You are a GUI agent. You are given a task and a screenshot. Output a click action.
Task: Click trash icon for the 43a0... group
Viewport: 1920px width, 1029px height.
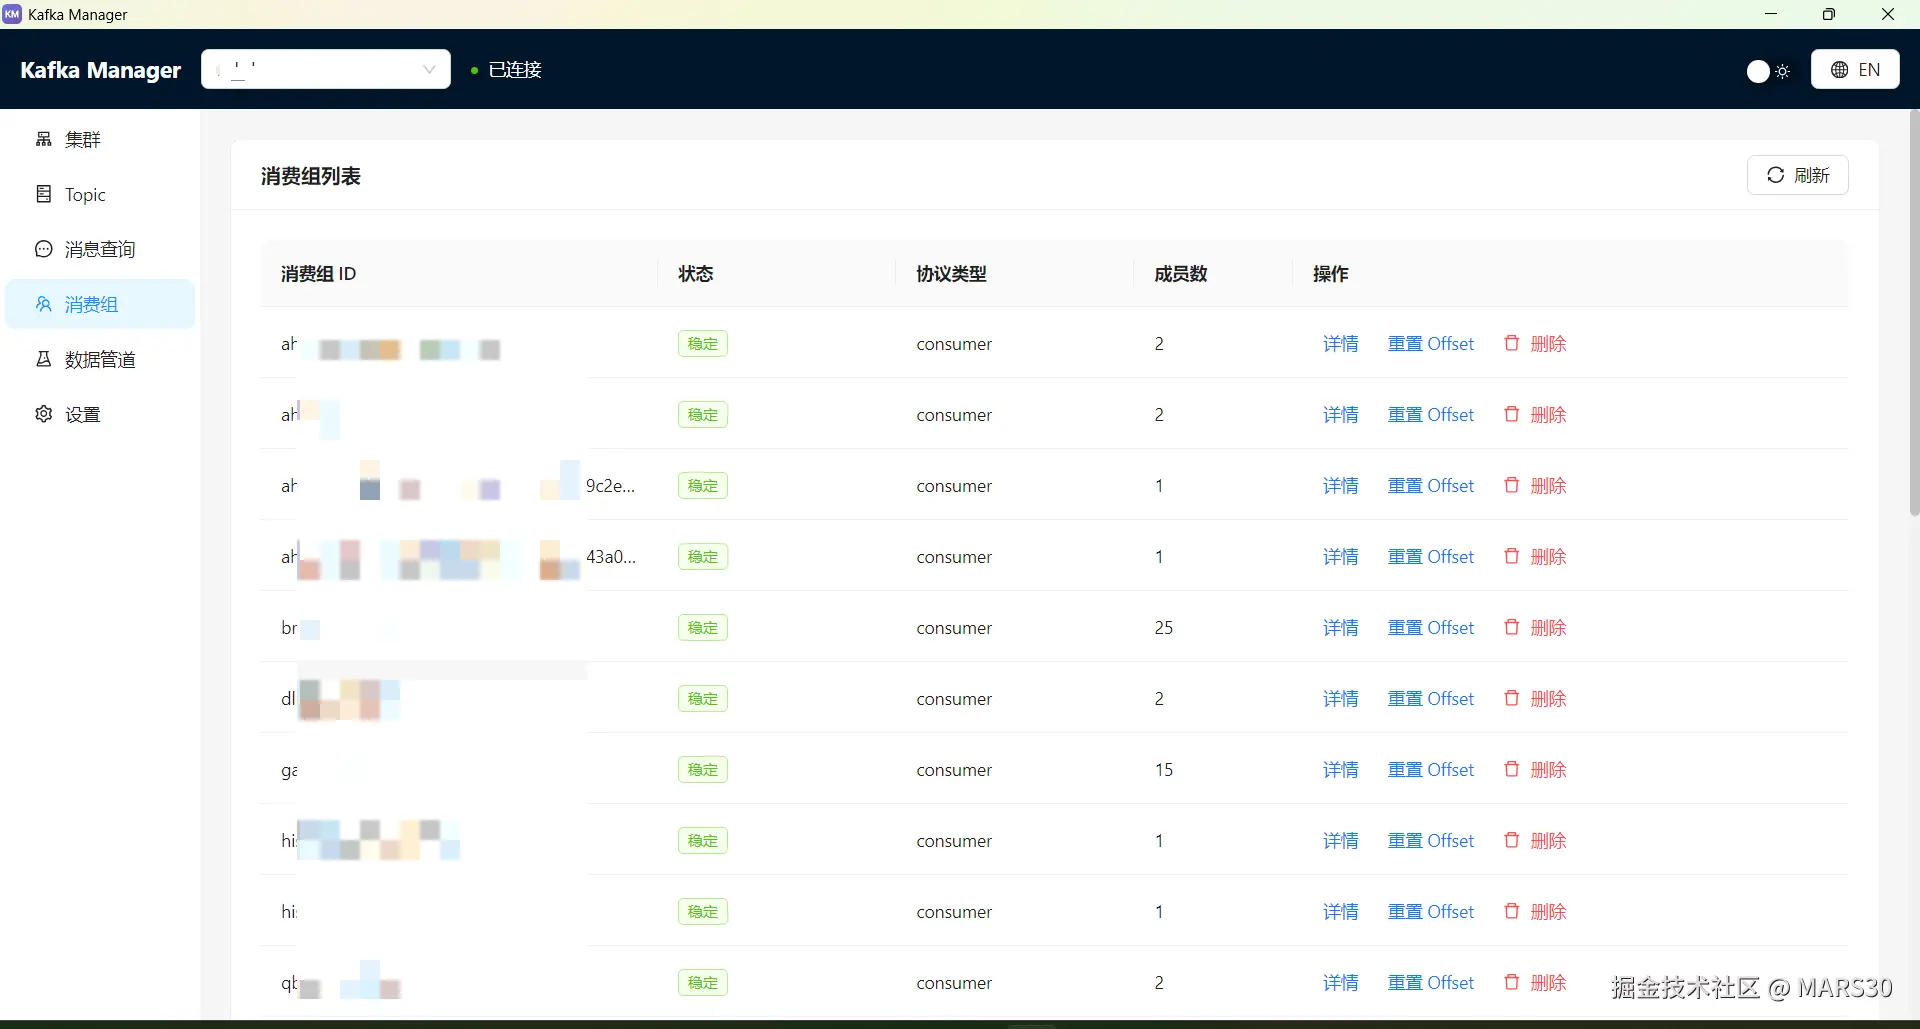1512,556
